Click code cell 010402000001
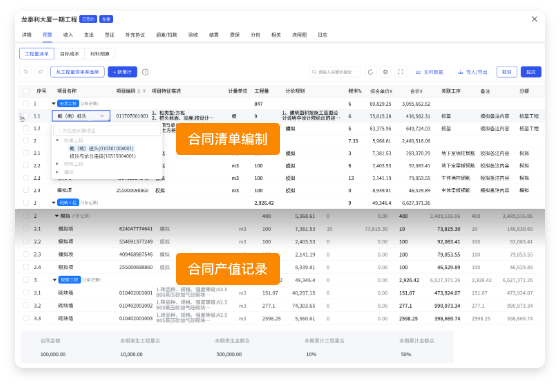 [x=136, y=293]
